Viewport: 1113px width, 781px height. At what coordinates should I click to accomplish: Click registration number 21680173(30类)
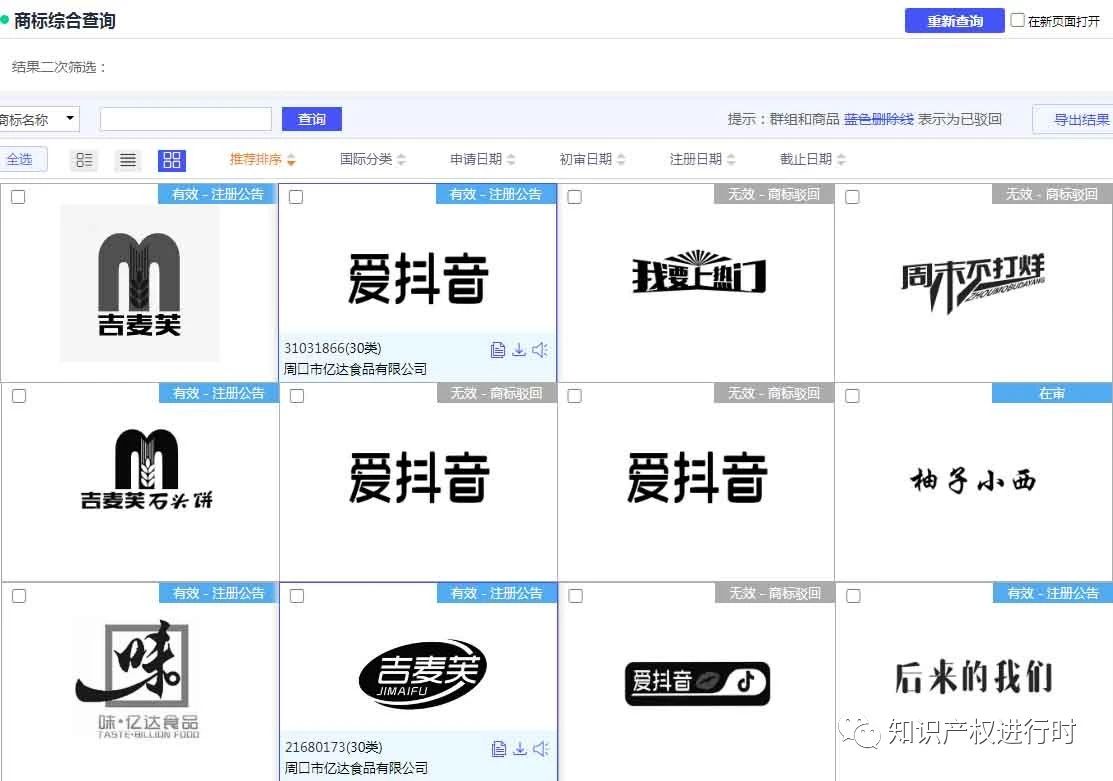click(334, 747)
